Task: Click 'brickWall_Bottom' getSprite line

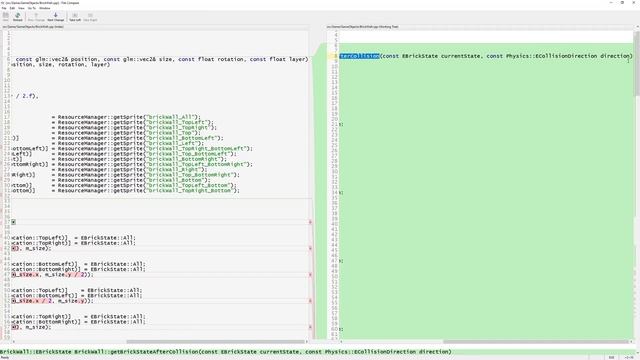Action: (132, 180)
